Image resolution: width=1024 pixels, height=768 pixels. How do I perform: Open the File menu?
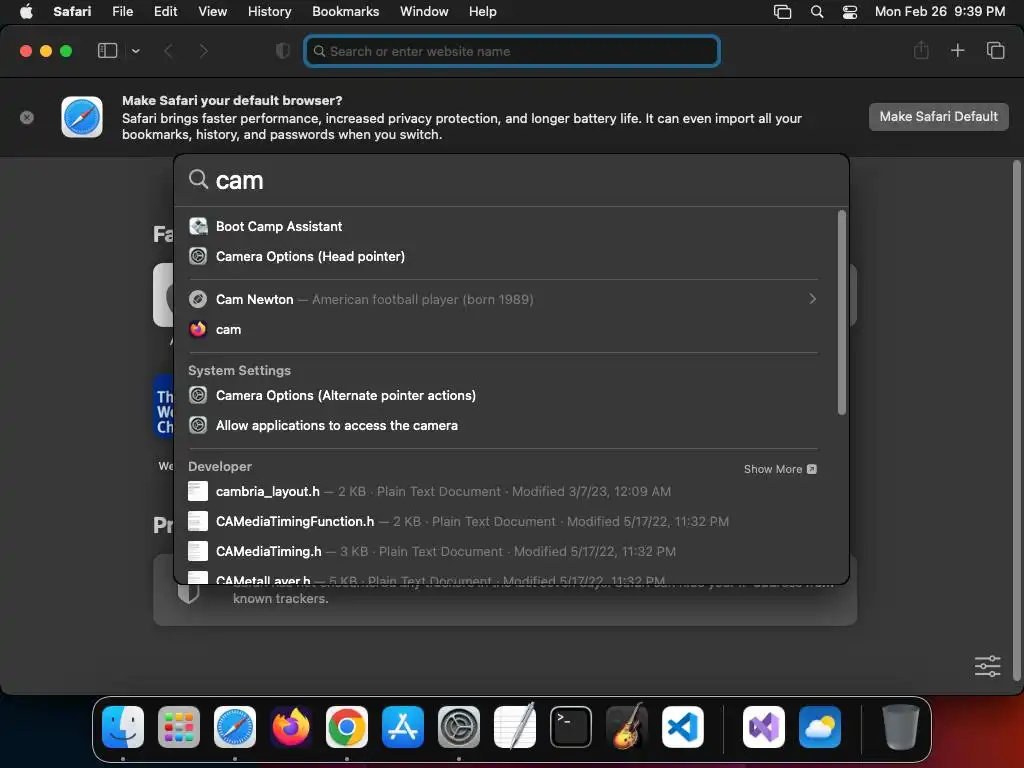point(122,11)
